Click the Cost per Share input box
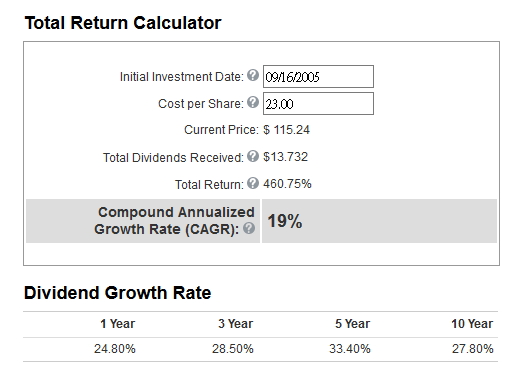Viewport: 511px width, 371px height. 318,104
